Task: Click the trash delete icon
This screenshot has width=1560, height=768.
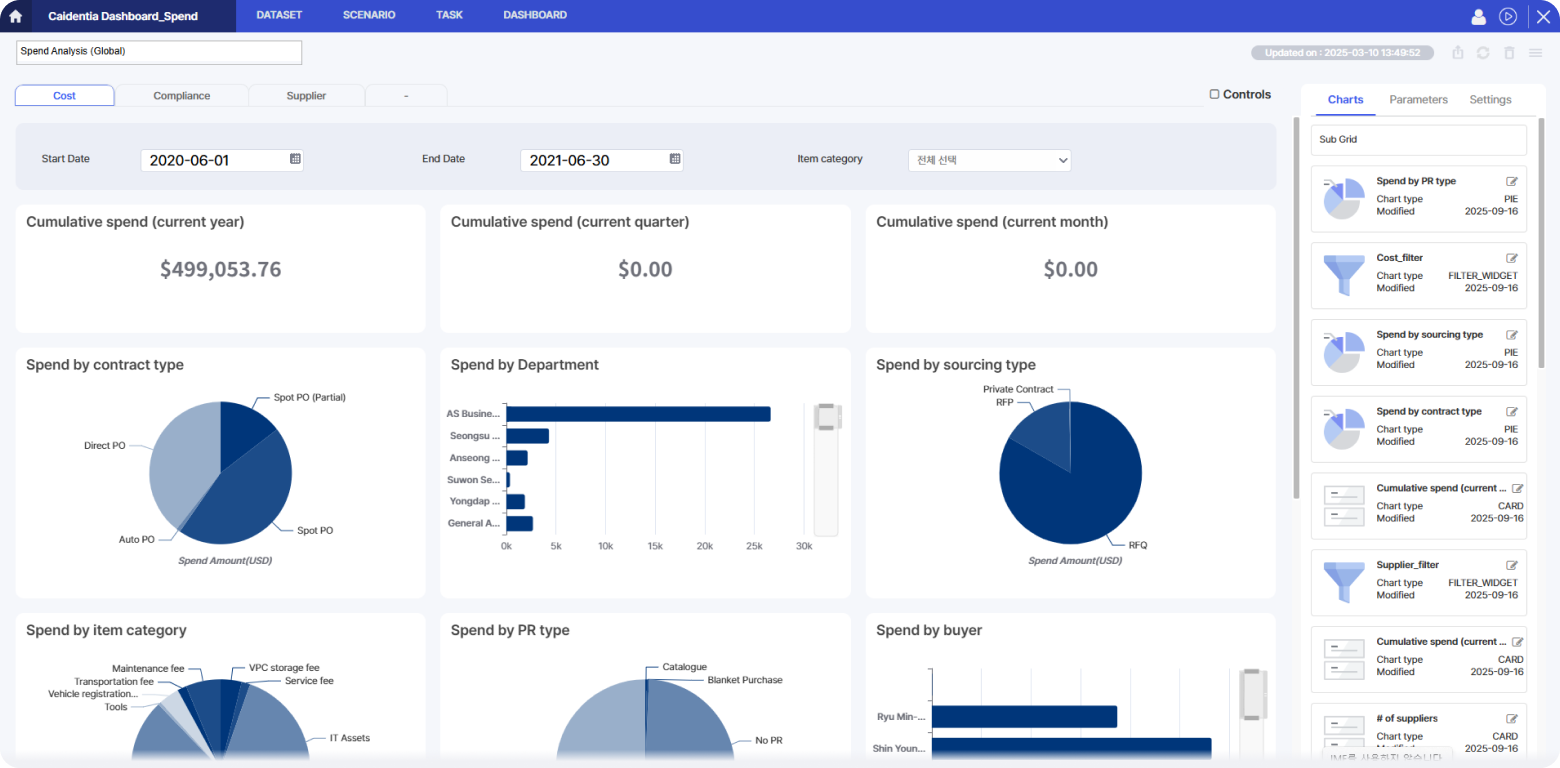Action: pos(1509,53)
